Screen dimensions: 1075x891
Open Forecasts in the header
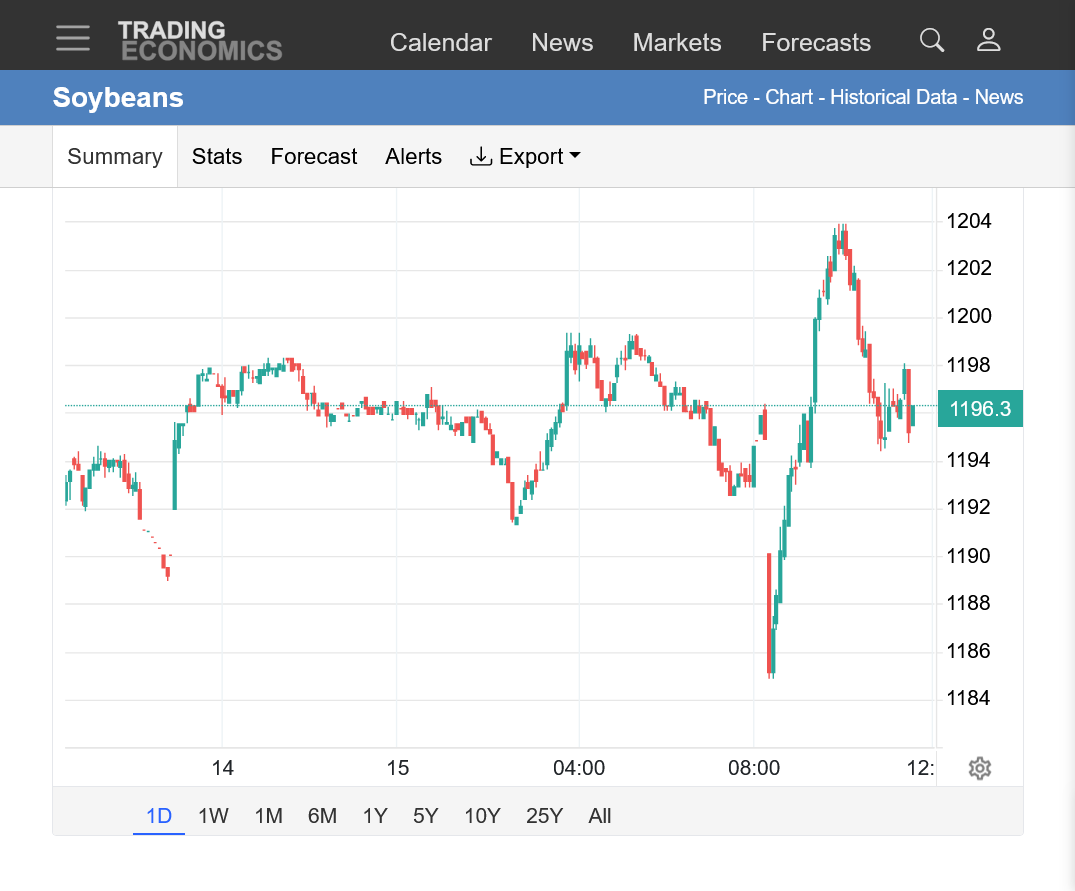tap(816, 42)
